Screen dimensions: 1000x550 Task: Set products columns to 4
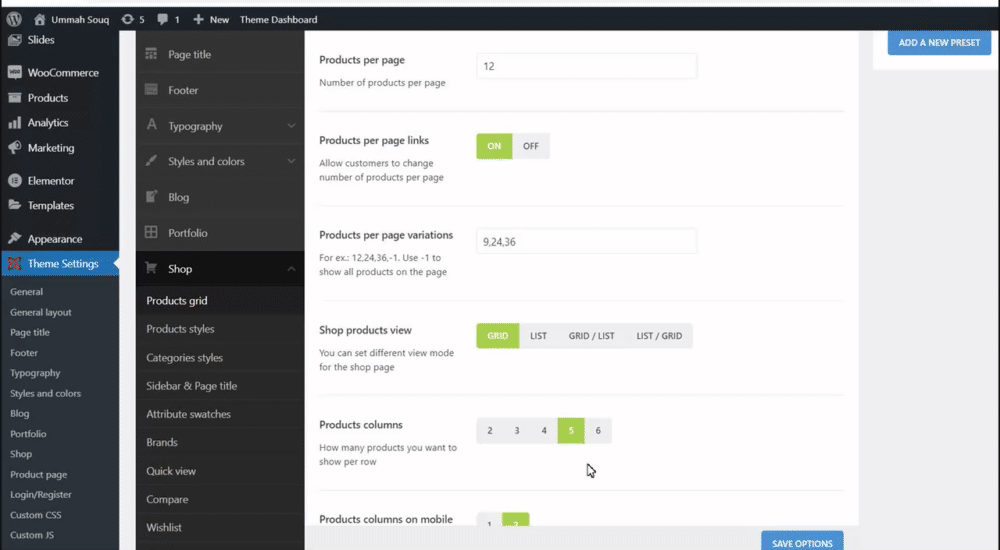[544, 431]
